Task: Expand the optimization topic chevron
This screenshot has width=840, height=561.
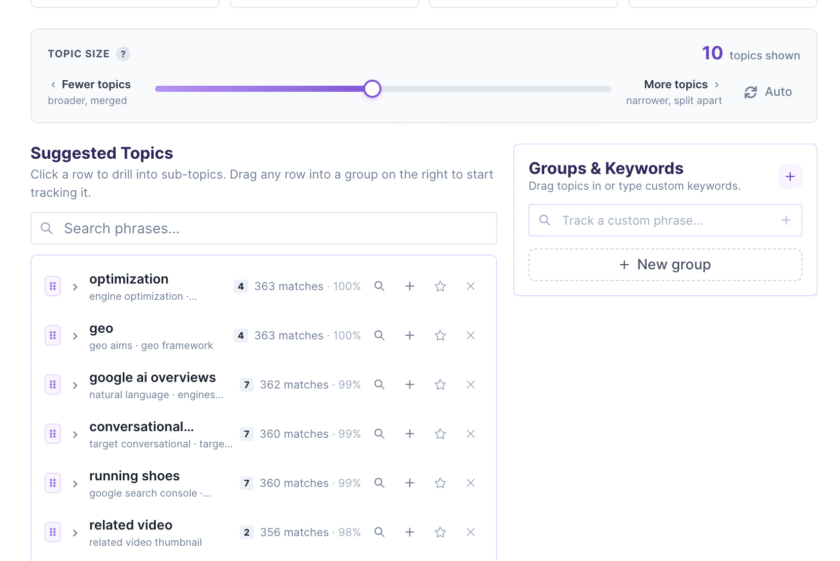Action: pos(75,287)
